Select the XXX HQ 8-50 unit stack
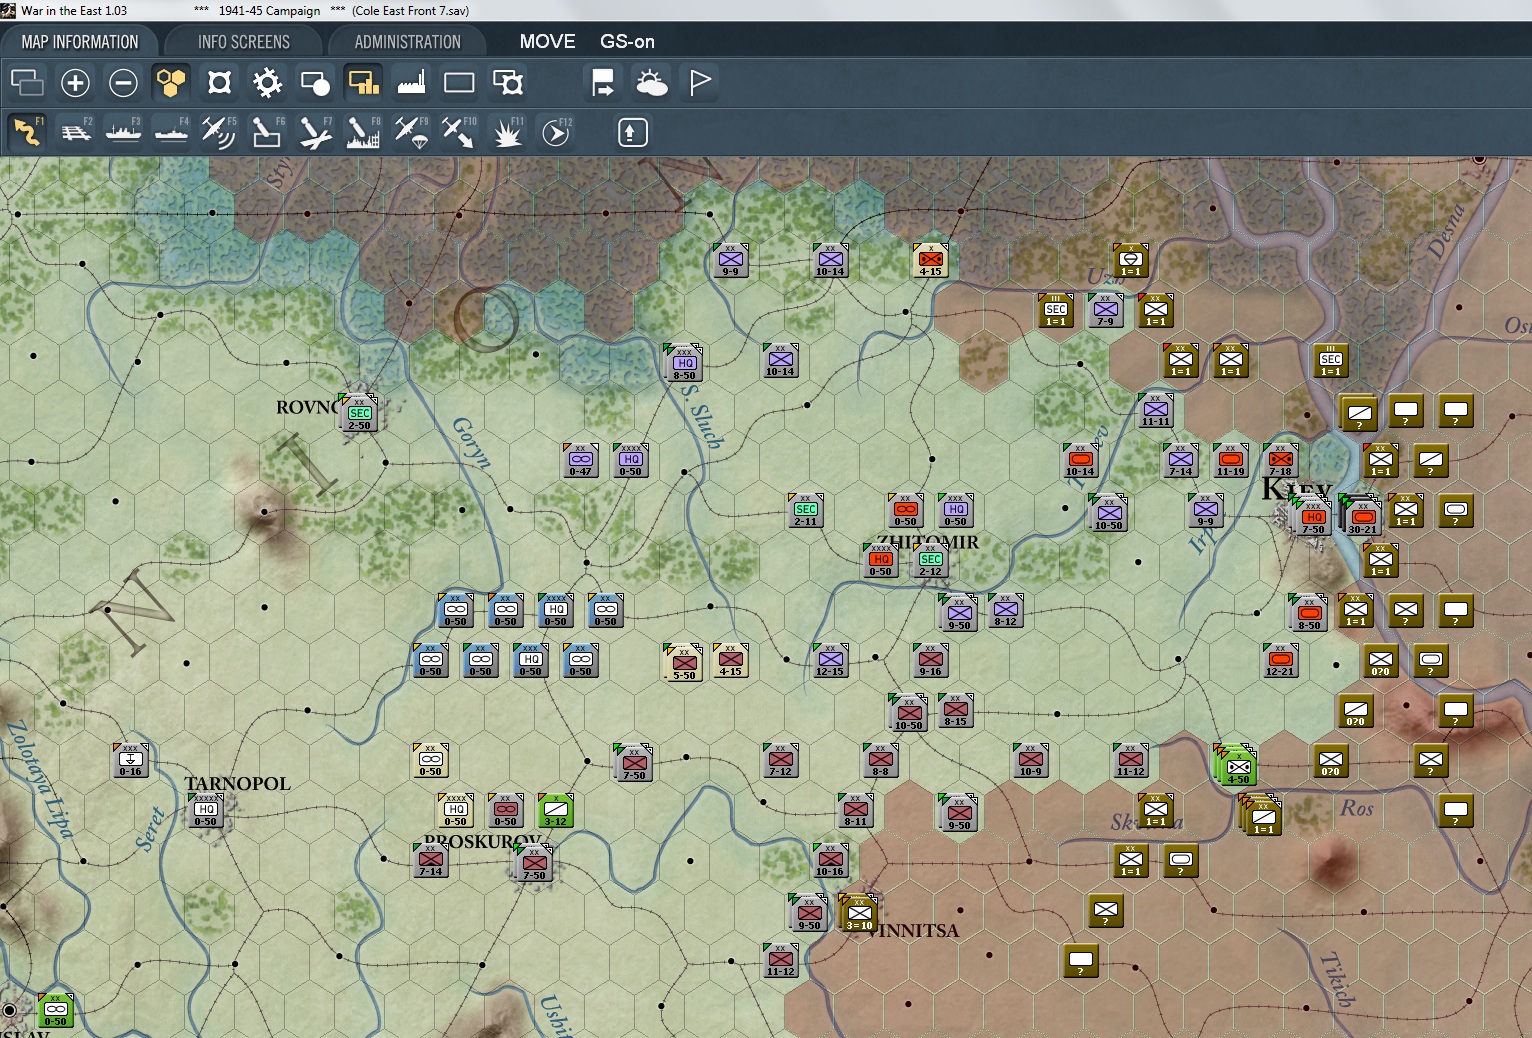The height and width of the screenshot is (1038, 1532). [684, 363]
